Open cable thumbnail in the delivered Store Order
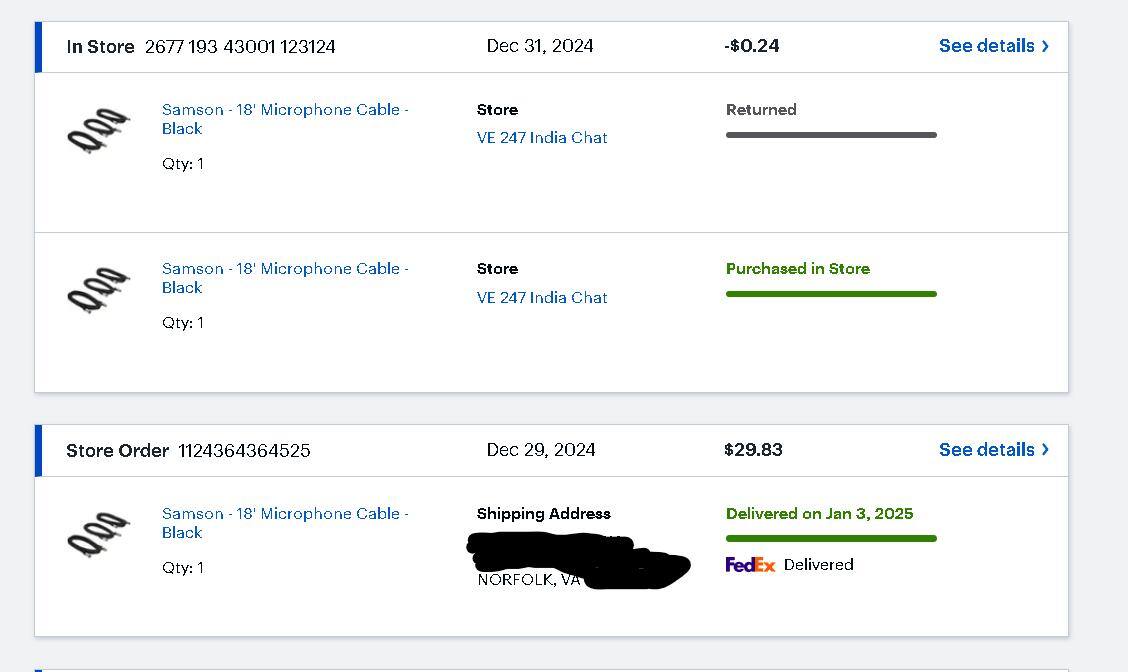The image size is (1128, 672). click(98, 535)
